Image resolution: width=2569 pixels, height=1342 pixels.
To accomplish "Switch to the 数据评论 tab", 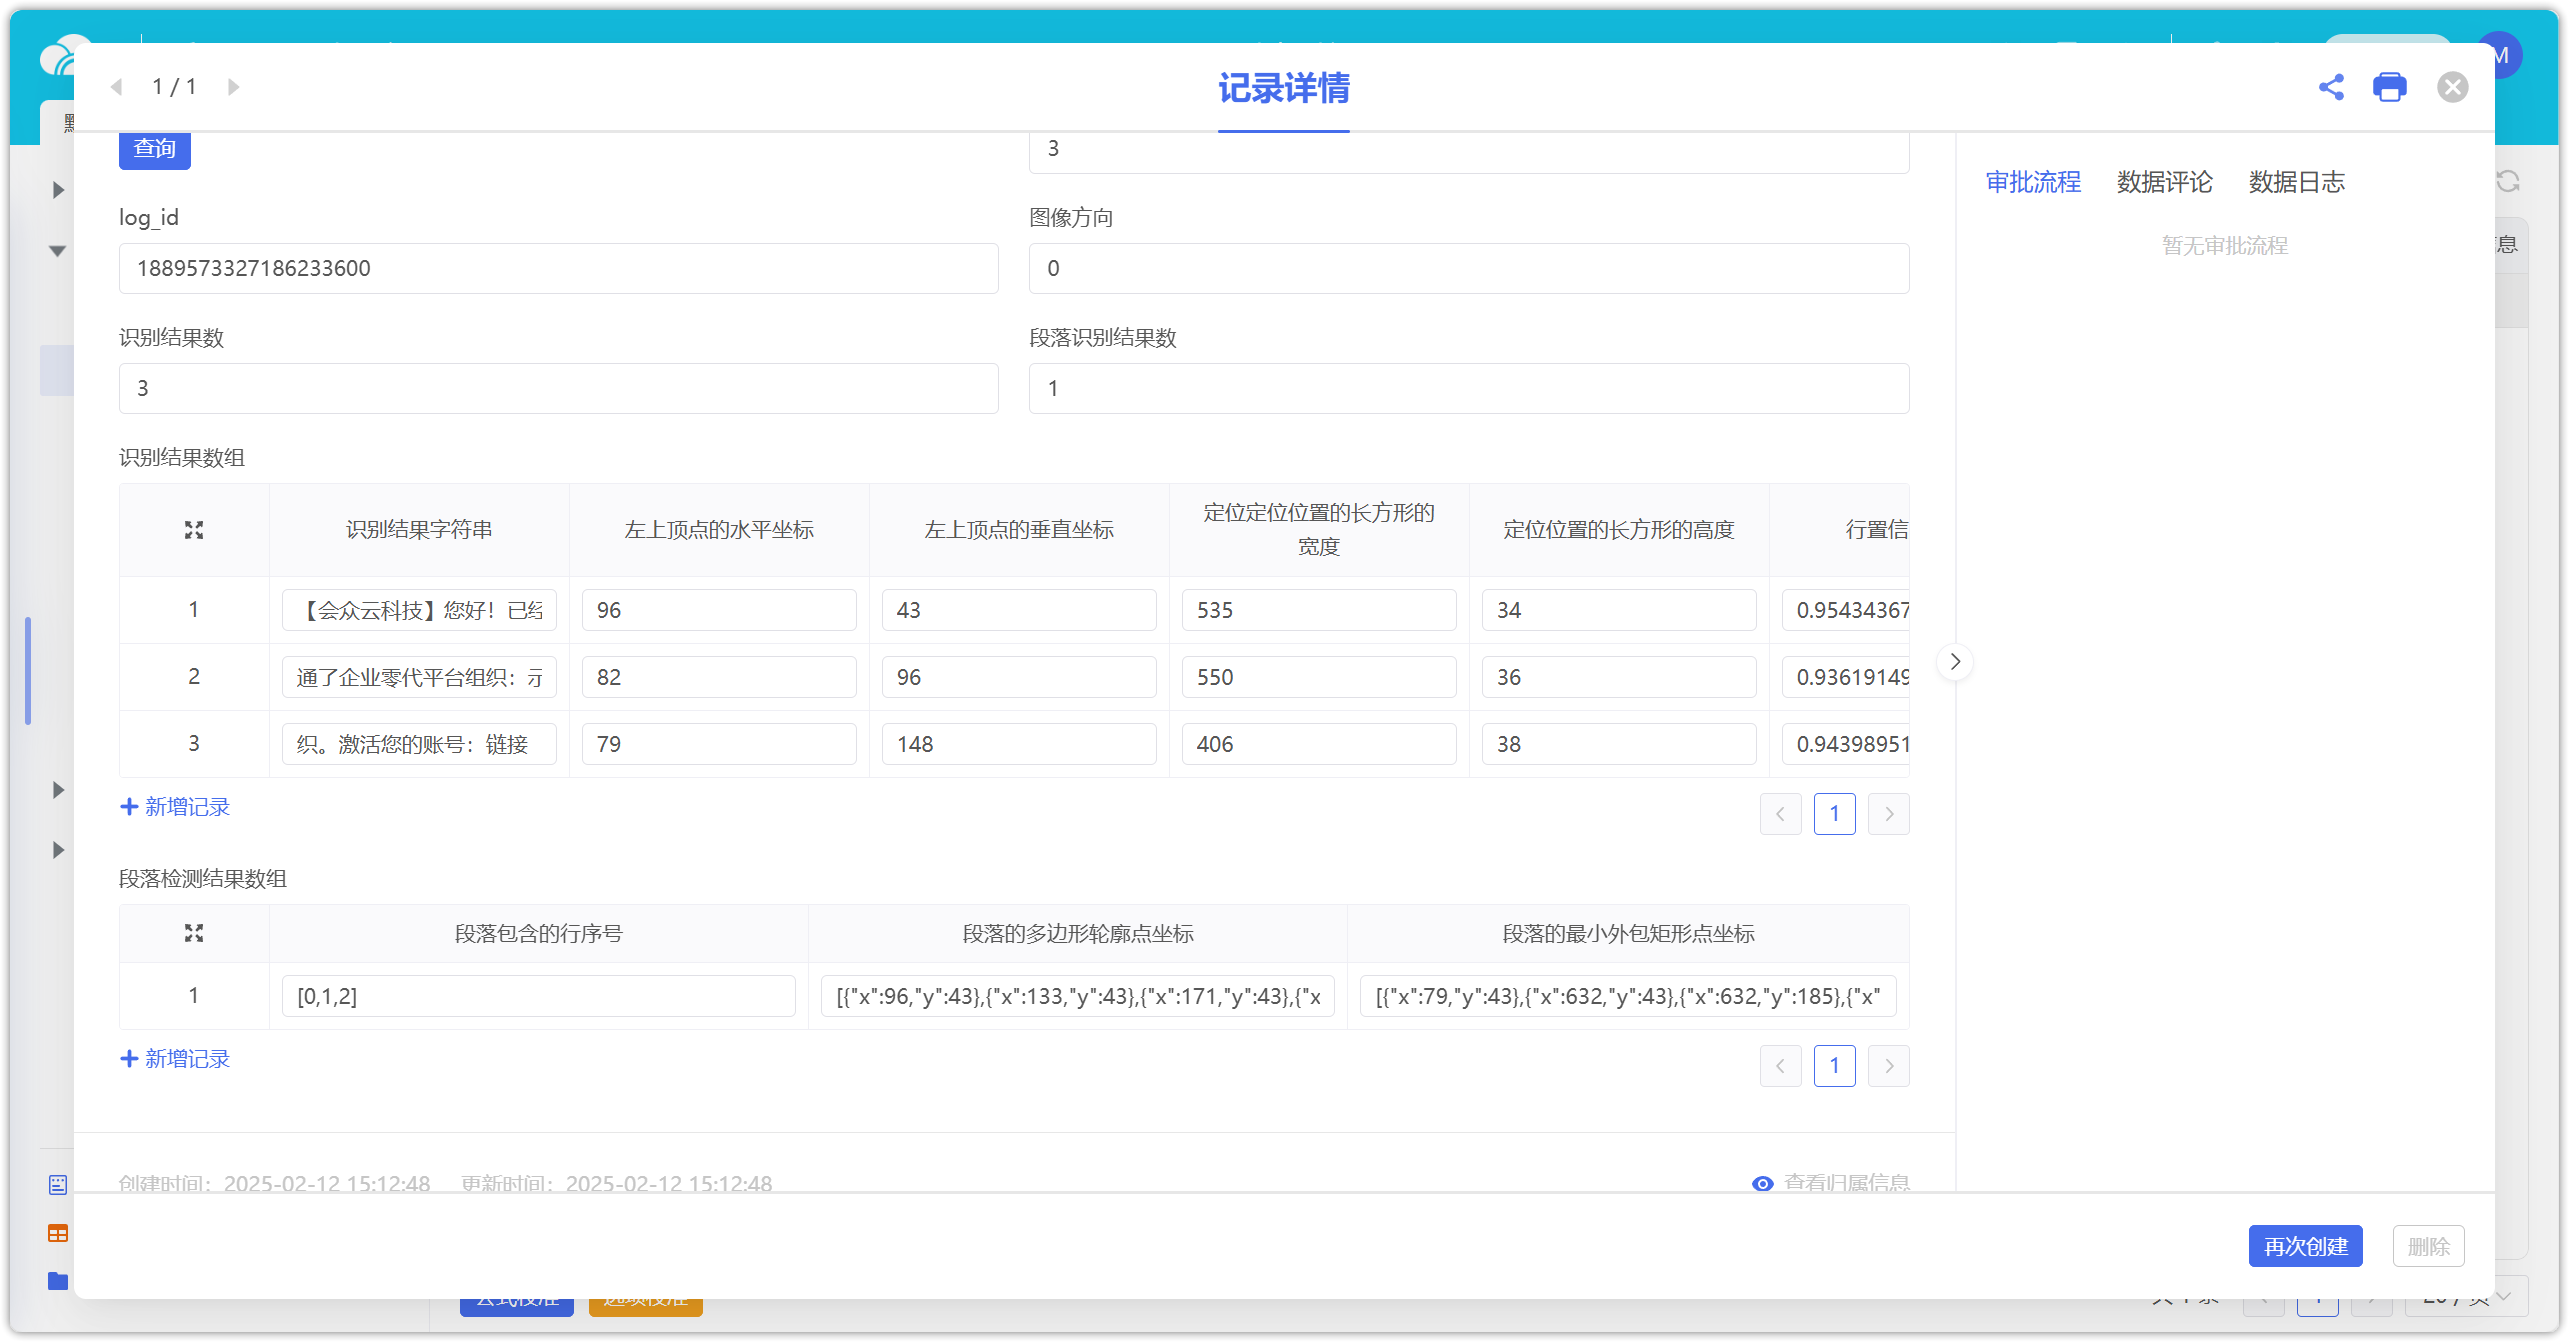I will click(x=2164, y=182).
